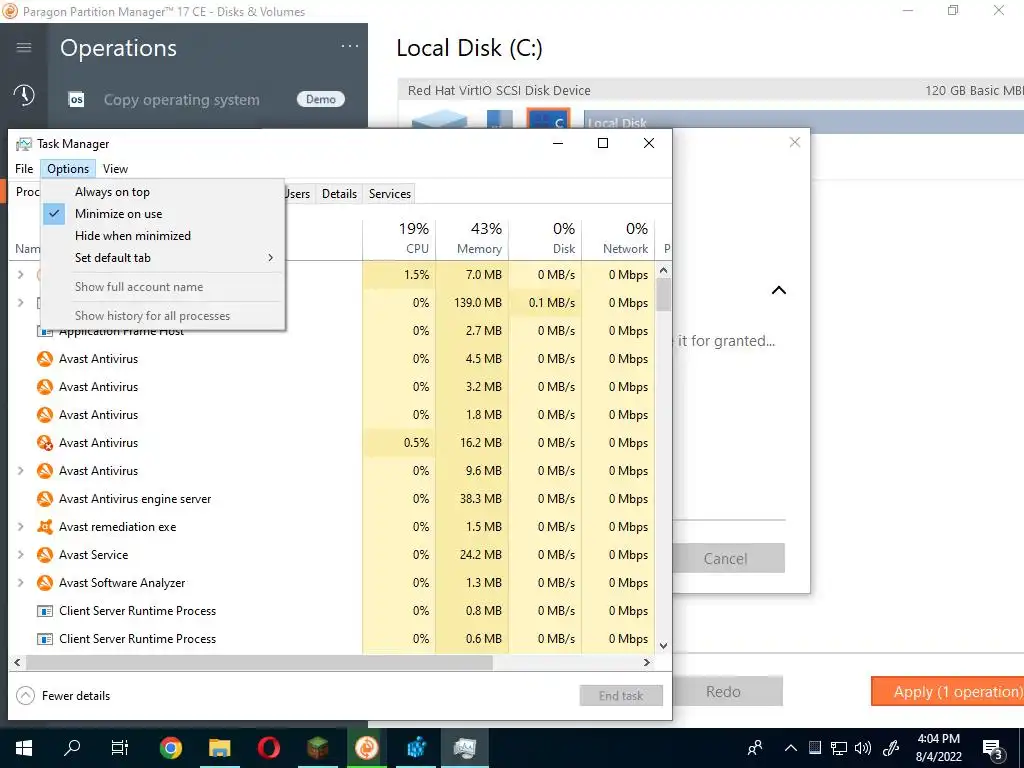Open File Explorer from the taskbar
Image resolution: width=1024 pixels, height=768 pixels.
pyautogui.click(x=219, y=748)
